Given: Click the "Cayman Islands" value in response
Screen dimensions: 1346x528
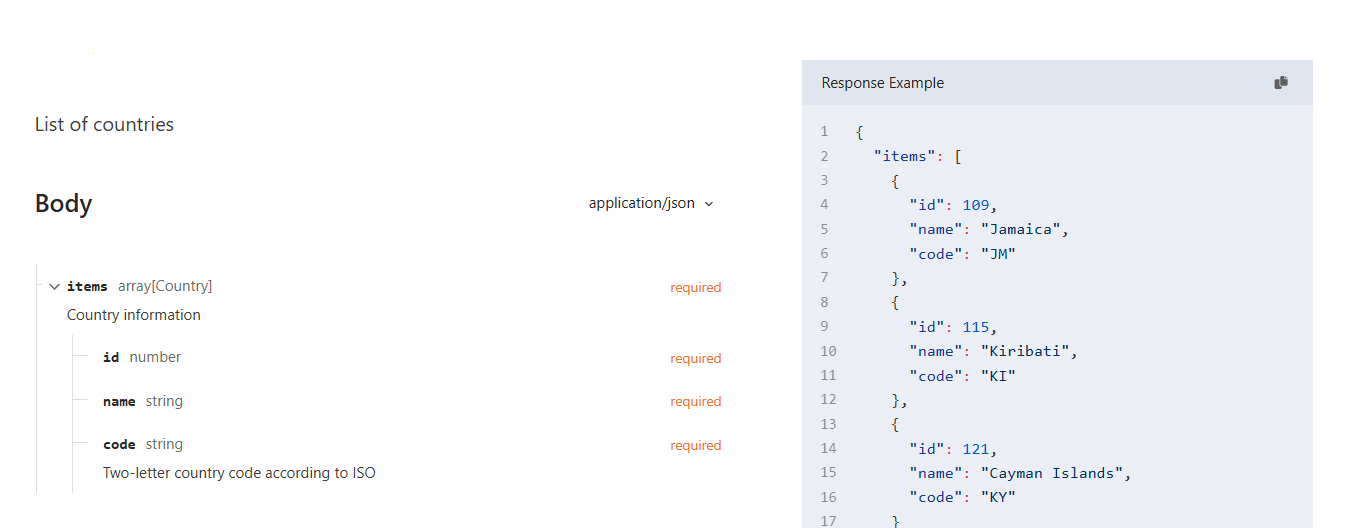Looking at the screenshot, I should point(1054,474).
